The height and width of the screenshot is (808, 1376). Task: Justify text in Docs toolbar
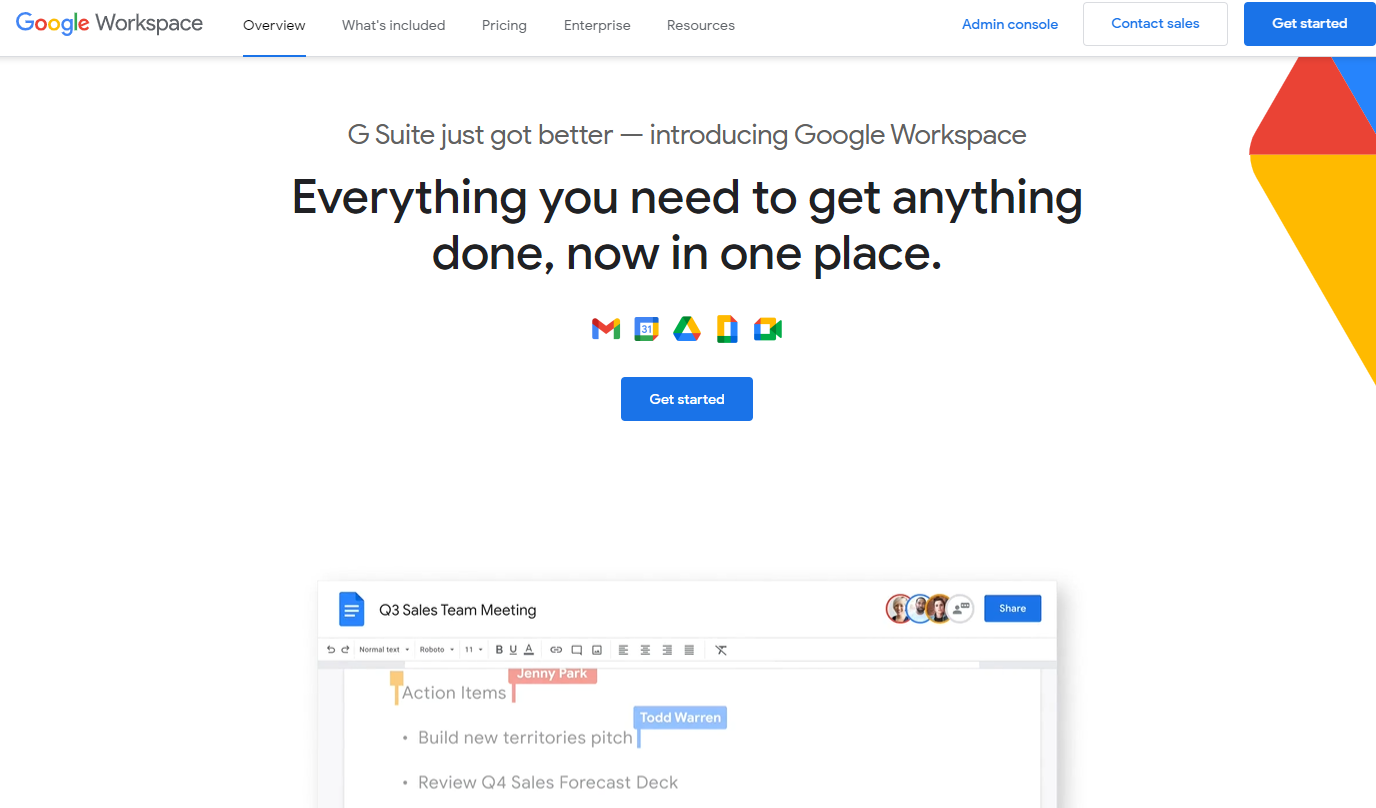click(689, 650)
